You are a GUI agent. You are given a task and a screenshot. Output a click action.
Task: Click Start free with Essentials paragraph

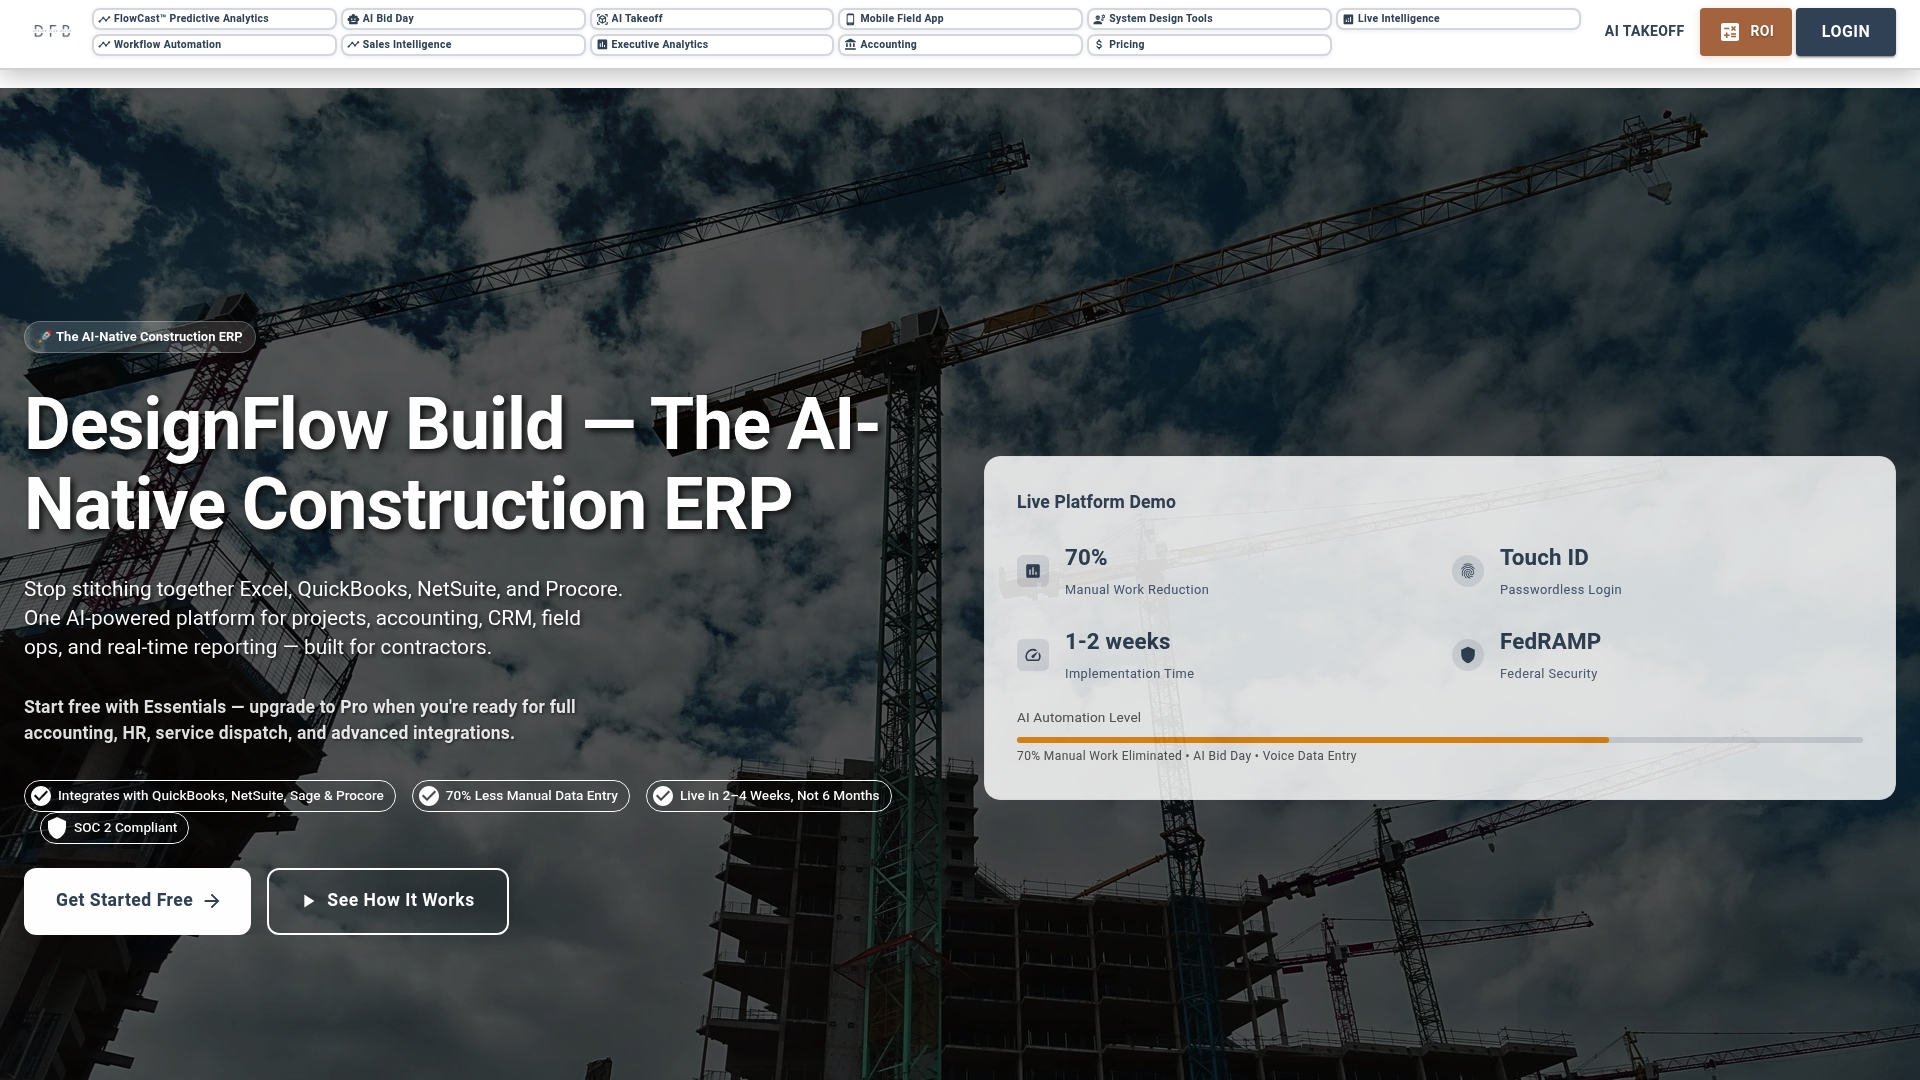coord(300,720)
